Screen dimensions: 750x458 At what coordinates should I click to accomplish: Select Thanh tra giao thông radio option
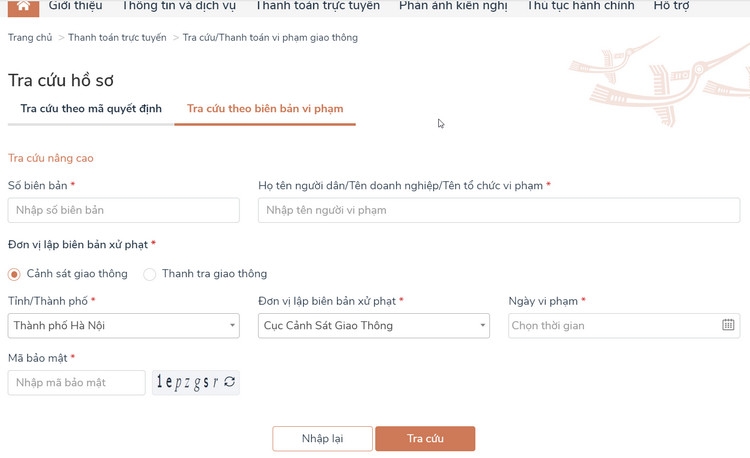pos(150,274)
